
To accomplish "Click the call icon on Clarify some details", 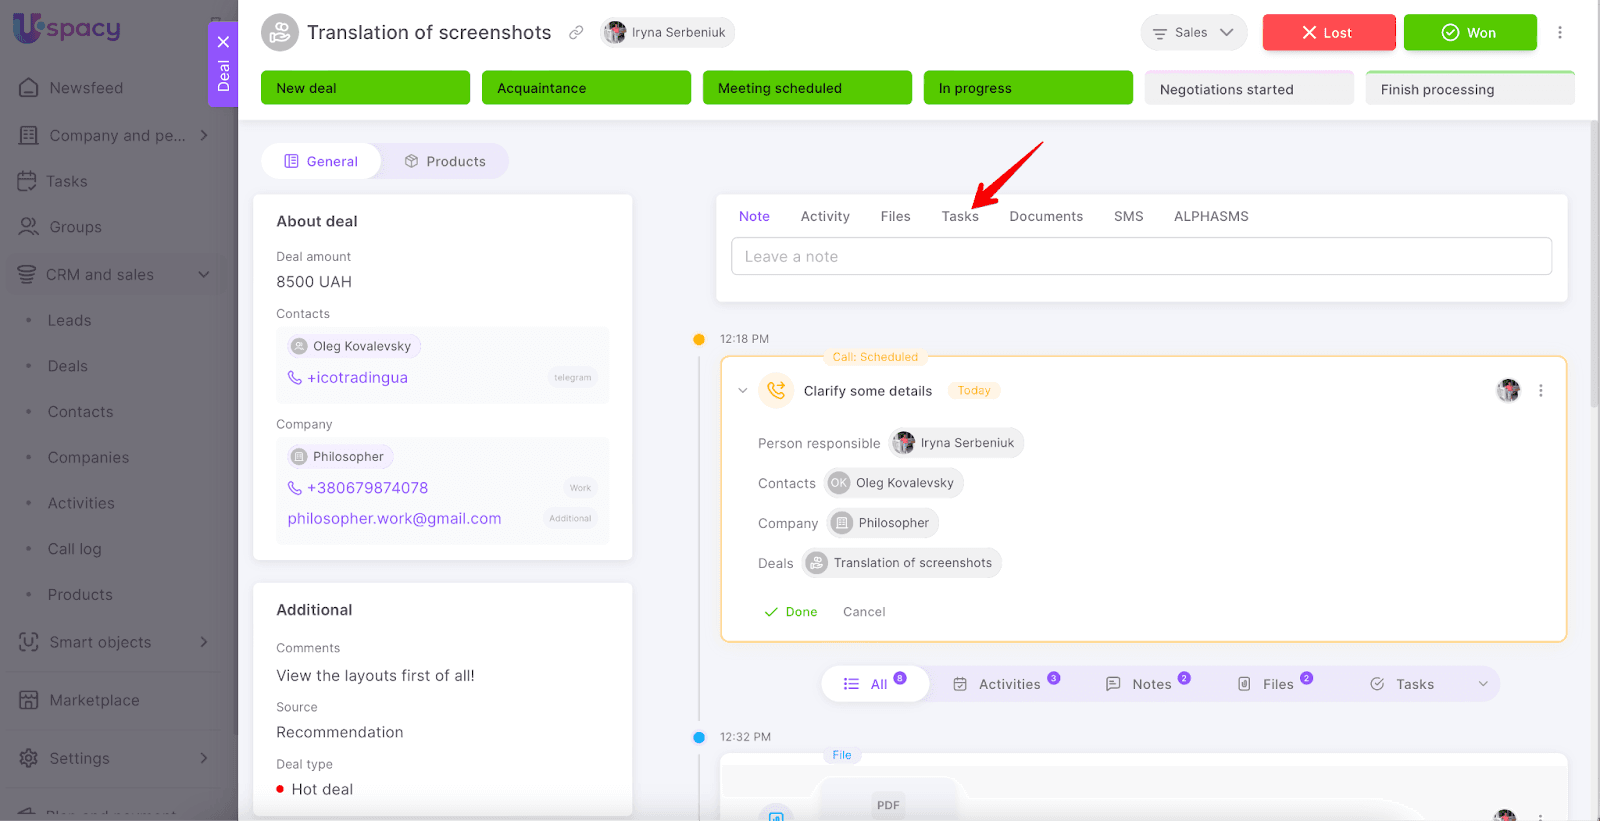I will (x=776, y=391).
